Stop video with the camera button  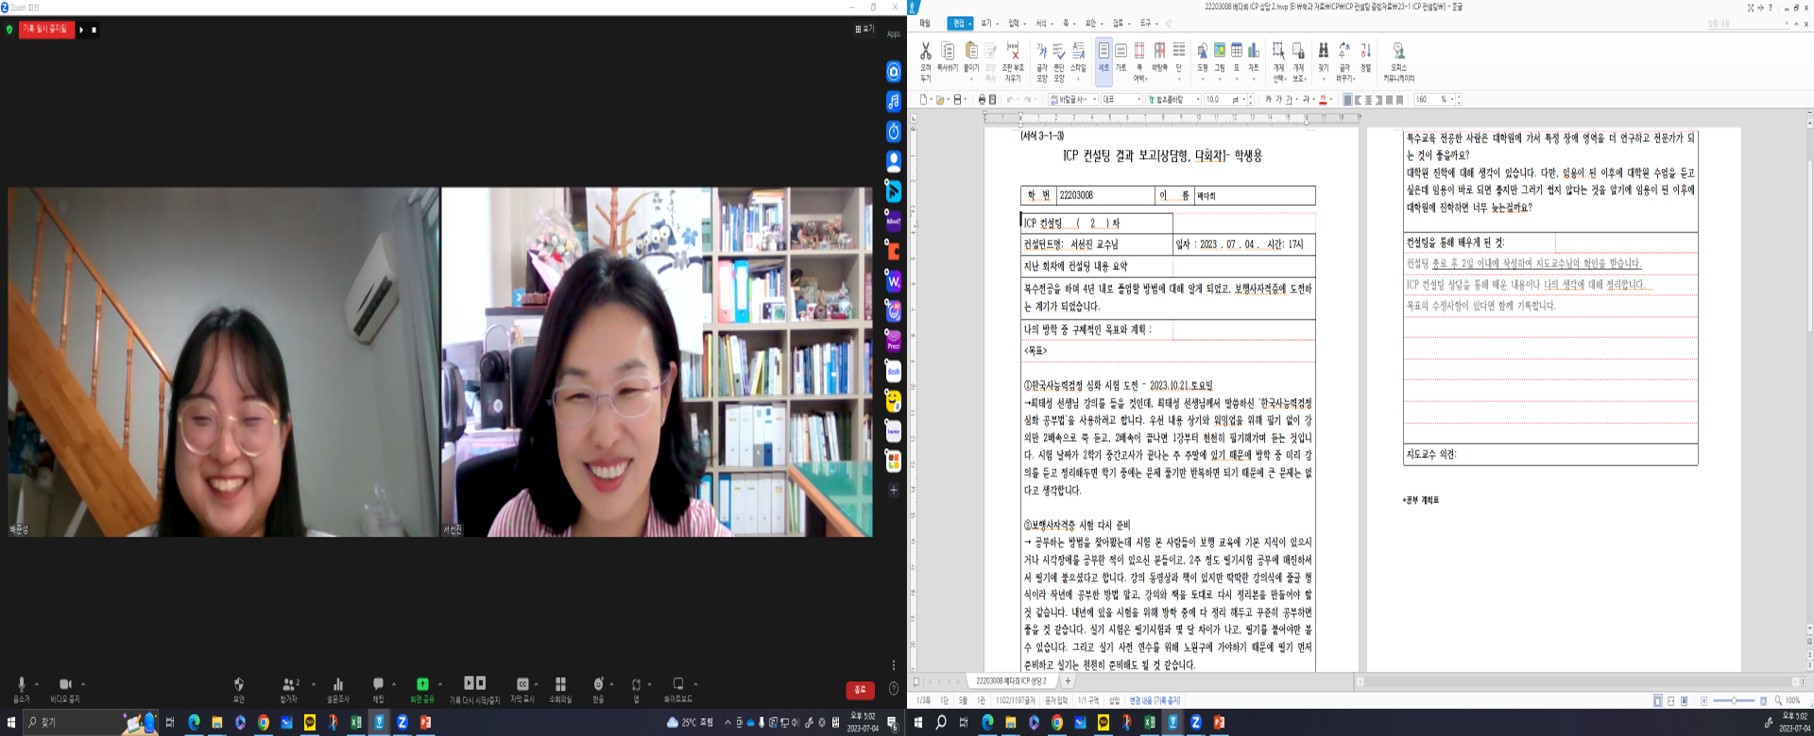65,685
